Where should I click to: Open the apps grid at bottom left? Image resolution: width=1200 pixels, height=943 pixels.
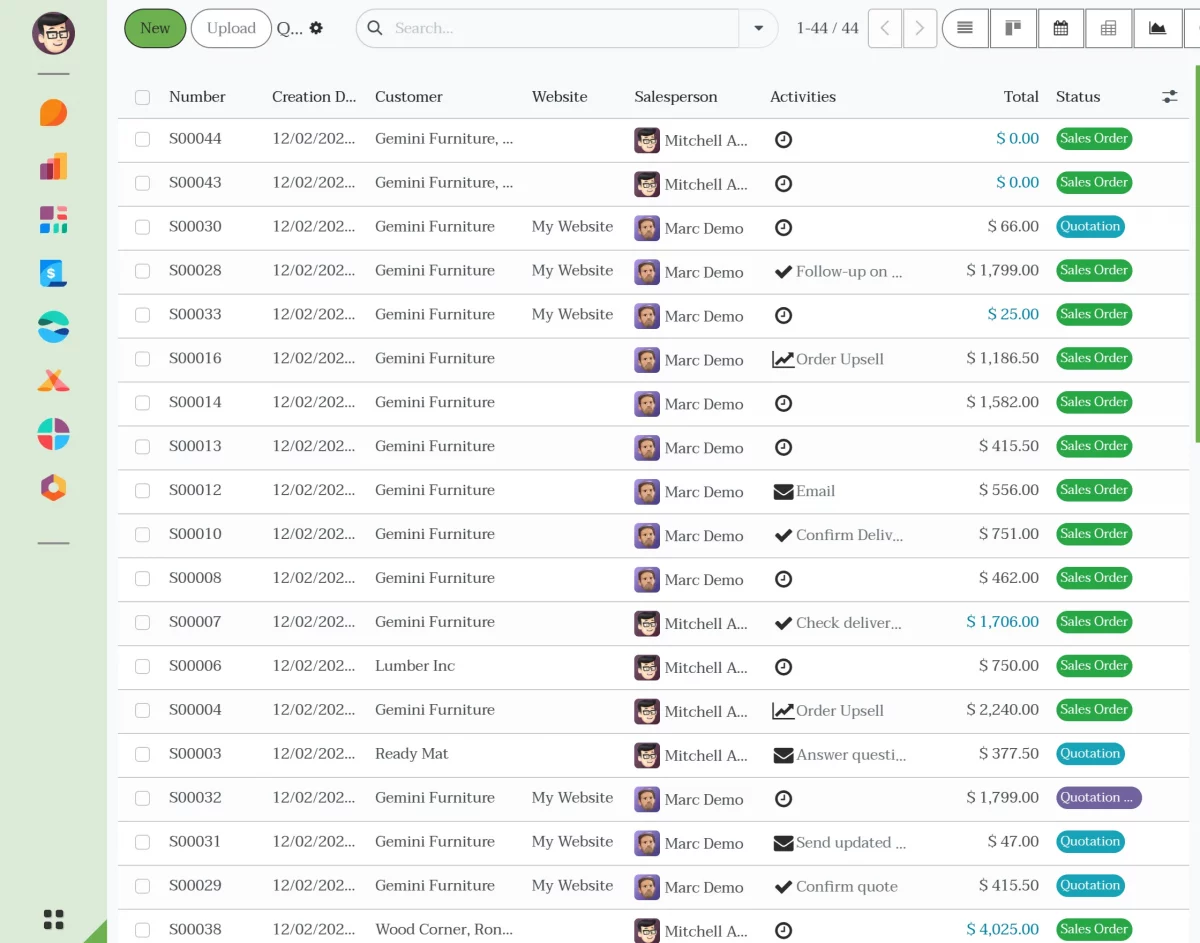coord(53,919)
